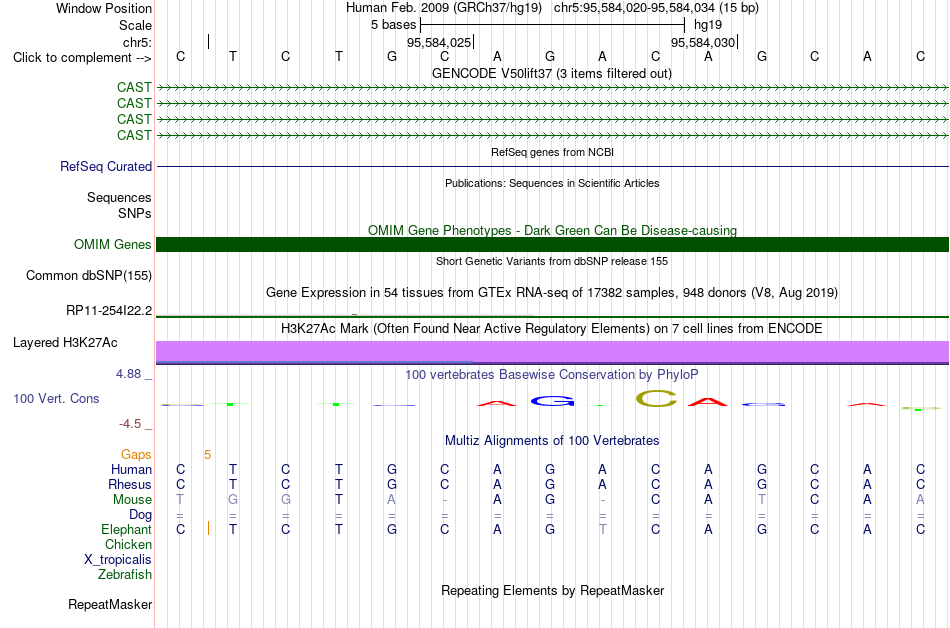The width and height of the screenshot is (950, 628).
Task: Open 'RefSeq genes from NCBI' track title
Action: coord(552,152)
